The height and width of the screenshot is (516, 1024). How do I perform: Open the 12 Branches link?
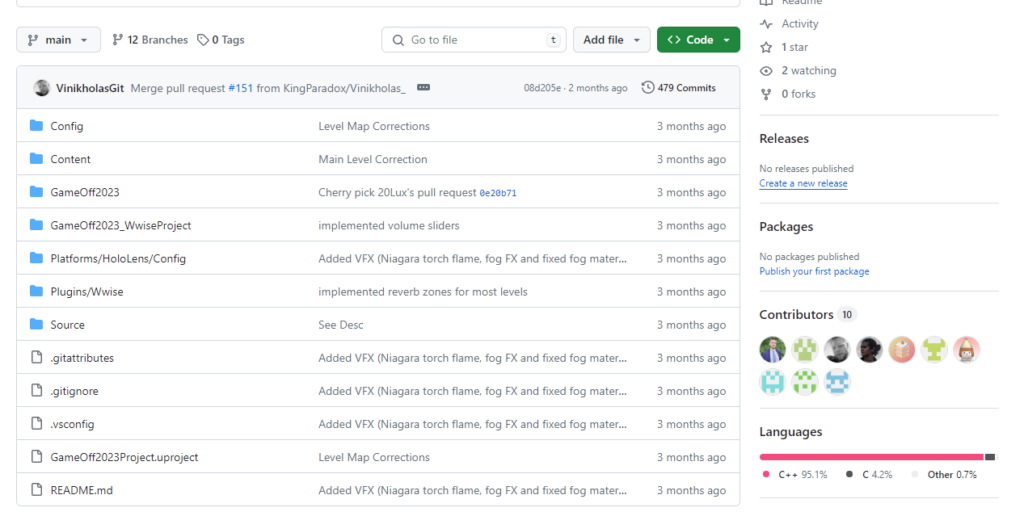(150, 40)
